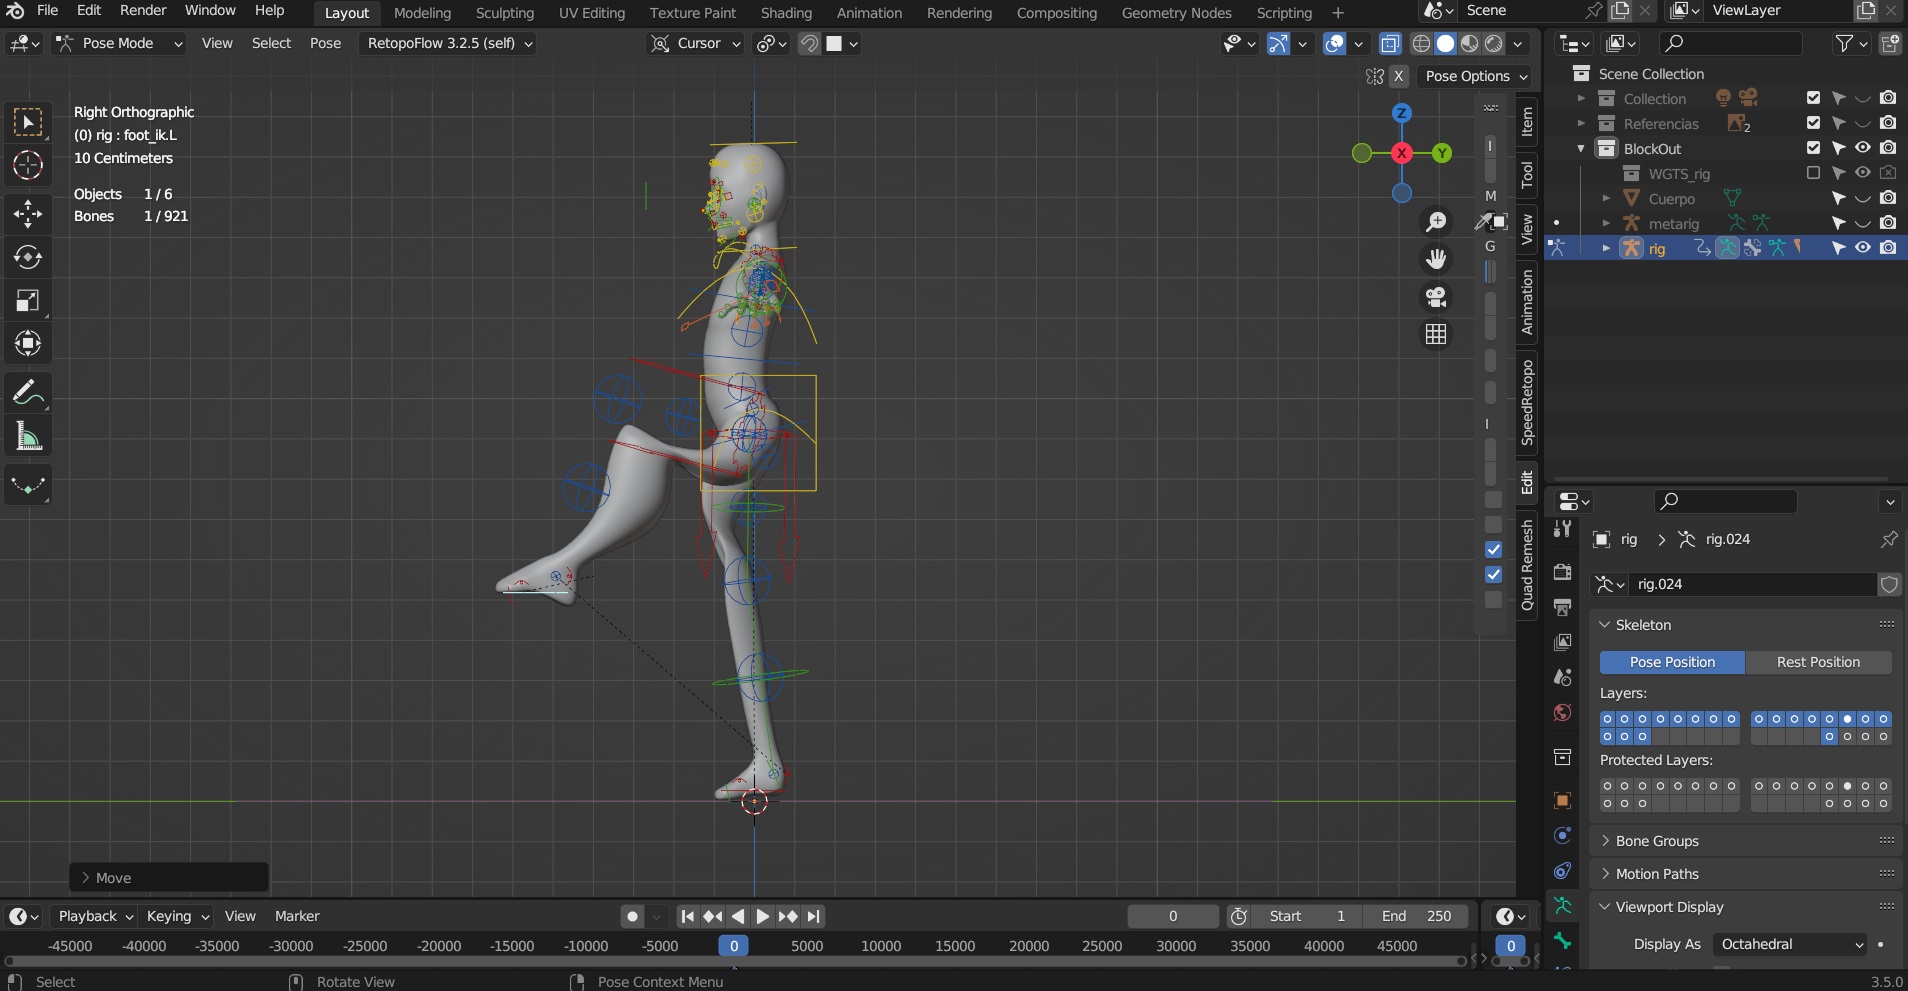
Task: Open the Pose menu in viewport header
Action: coord(325,43)
